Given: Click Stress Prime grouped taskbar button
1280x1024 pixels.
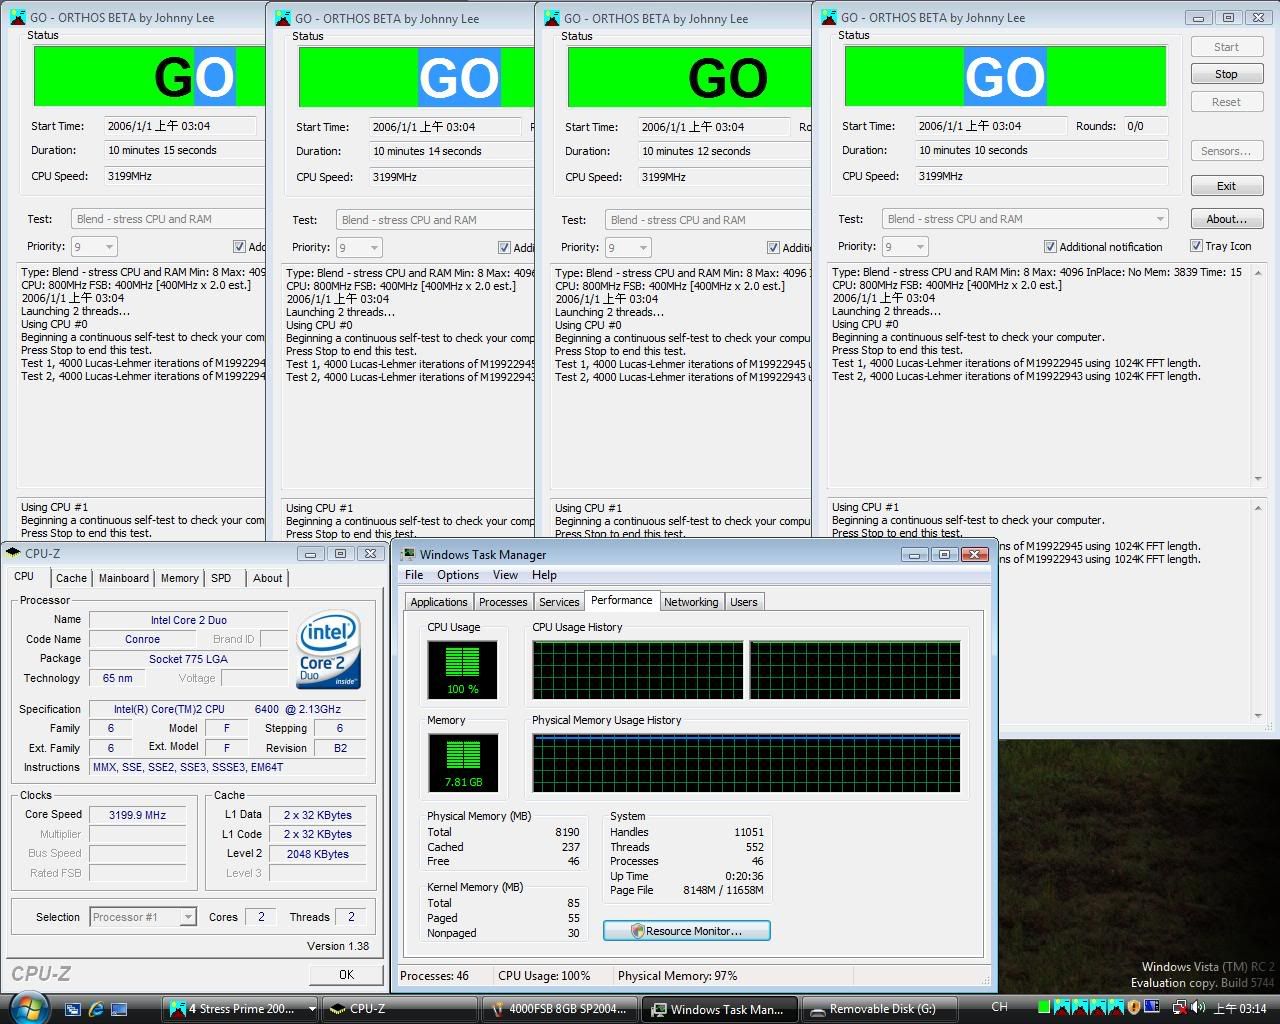Looking at the screenshot, I should [241, 1009].
